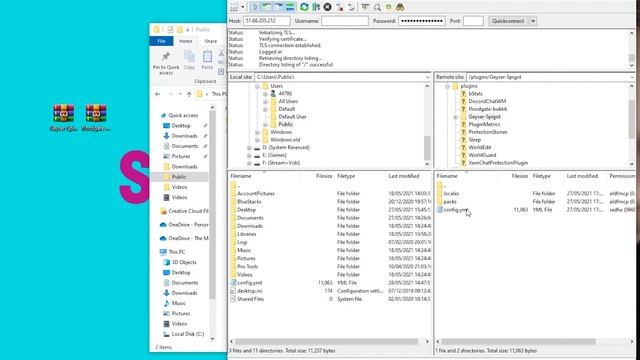Screen dimensions: 640x360
Task: Select floodgate-bukkit in the remote tree
Action: point(487,109)
